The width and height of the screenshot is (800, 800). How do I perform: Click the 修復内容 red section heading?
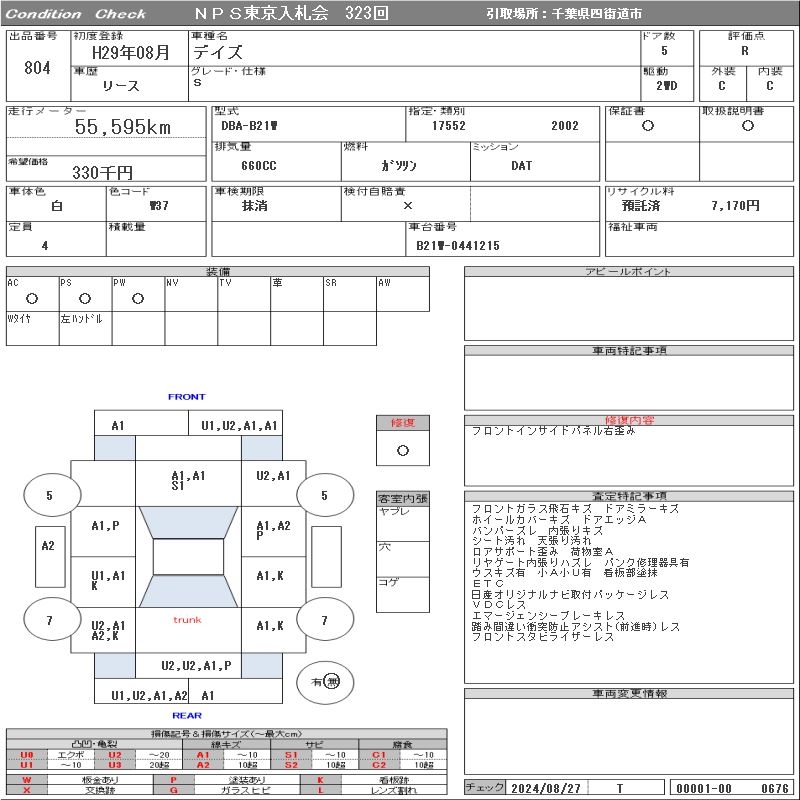coord(630,420)
